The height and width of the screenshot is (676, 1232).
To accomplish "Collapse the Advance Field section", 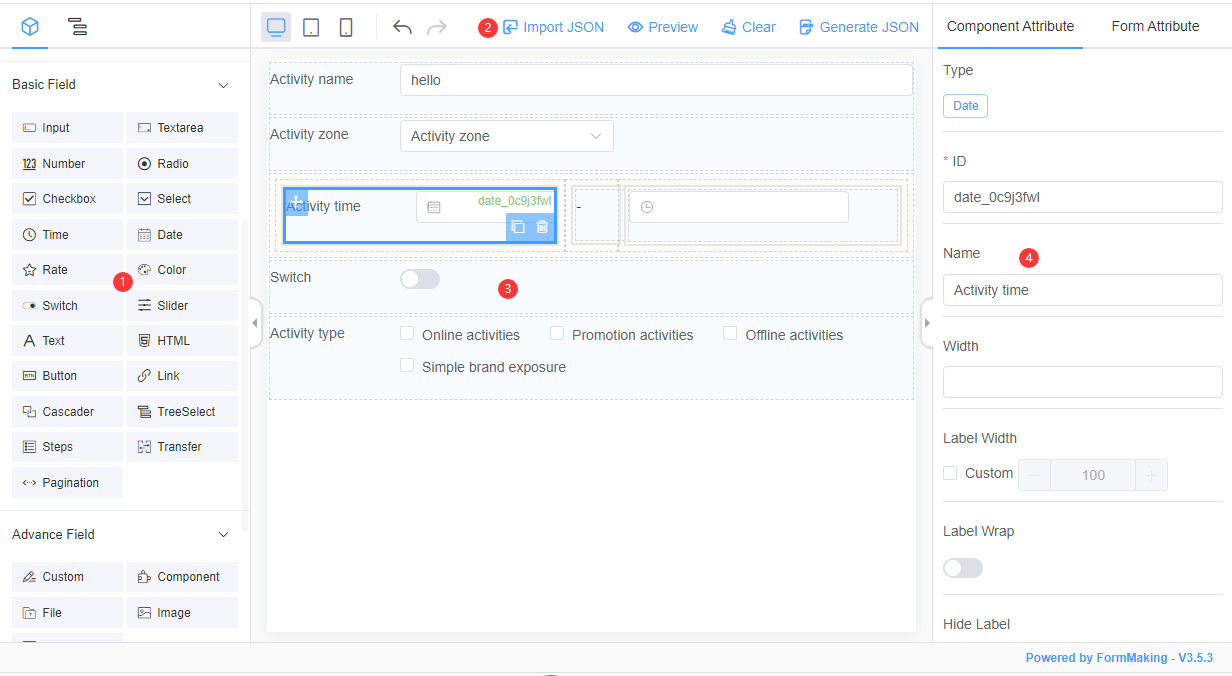I will [x=223, y=535].
